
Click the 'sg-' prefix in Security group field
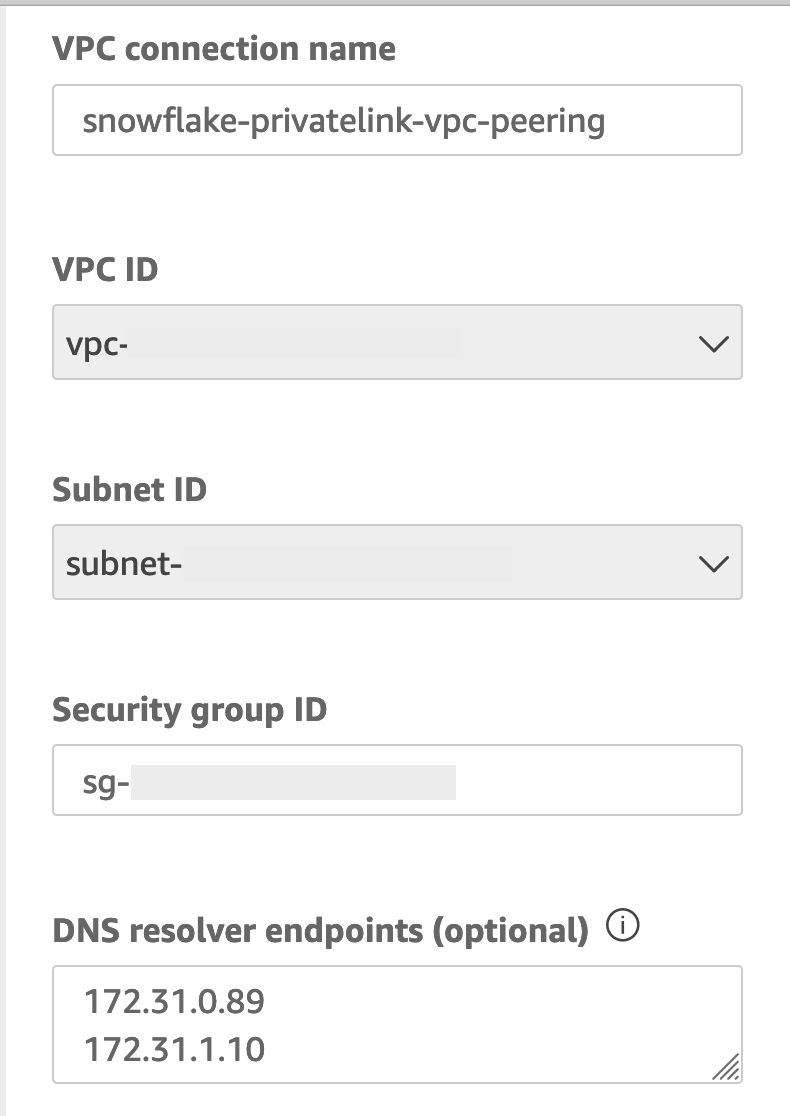coord(106,782)
